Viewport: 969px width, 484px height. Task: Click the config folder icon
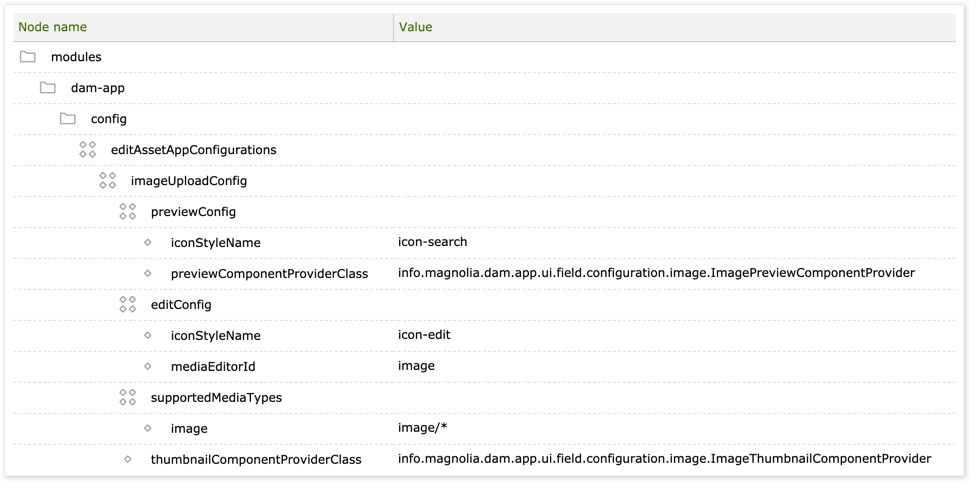(68, 119)
